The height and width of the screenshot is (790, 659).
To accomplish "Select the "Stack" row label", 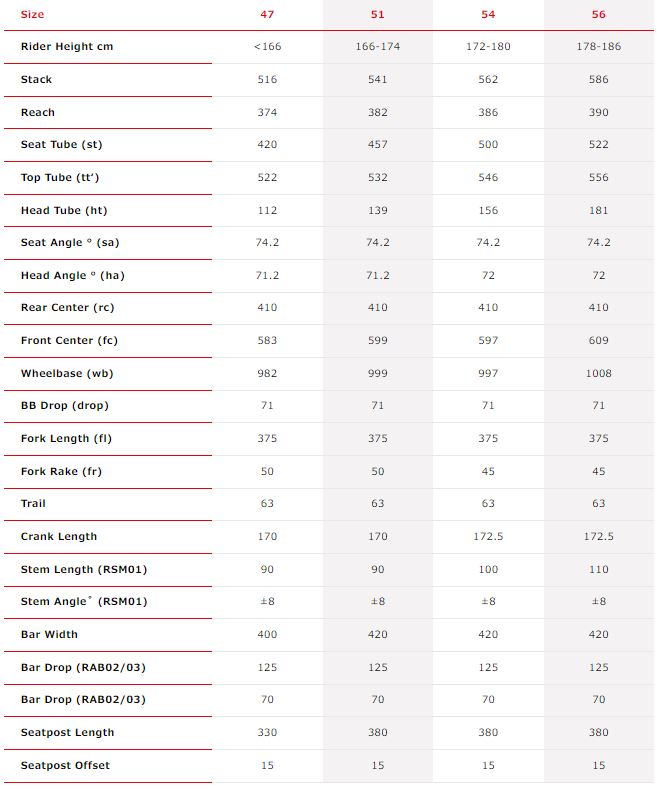I will click(36, 80).
